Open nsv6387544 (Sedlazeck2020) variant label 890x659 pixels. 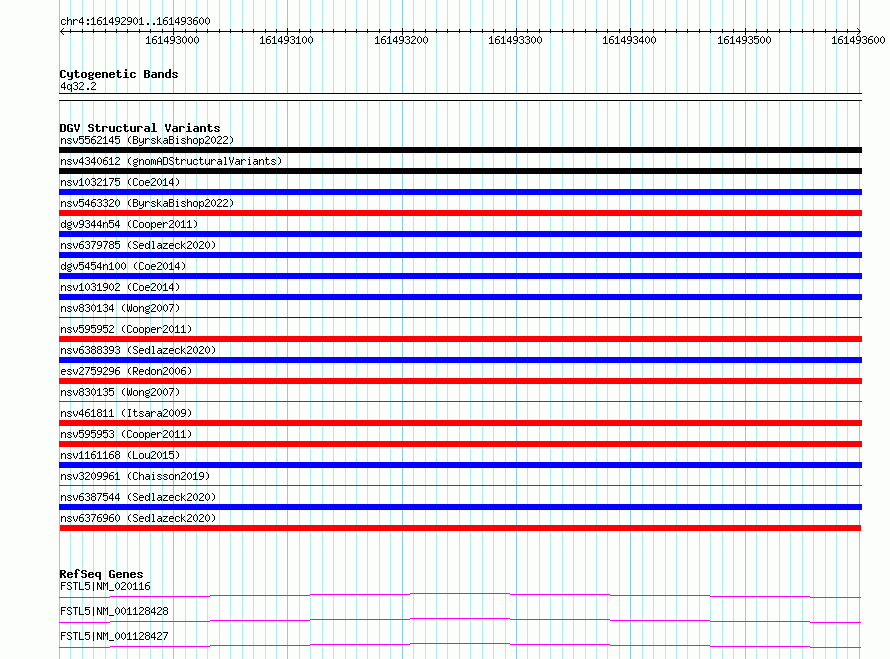[138, 497]
